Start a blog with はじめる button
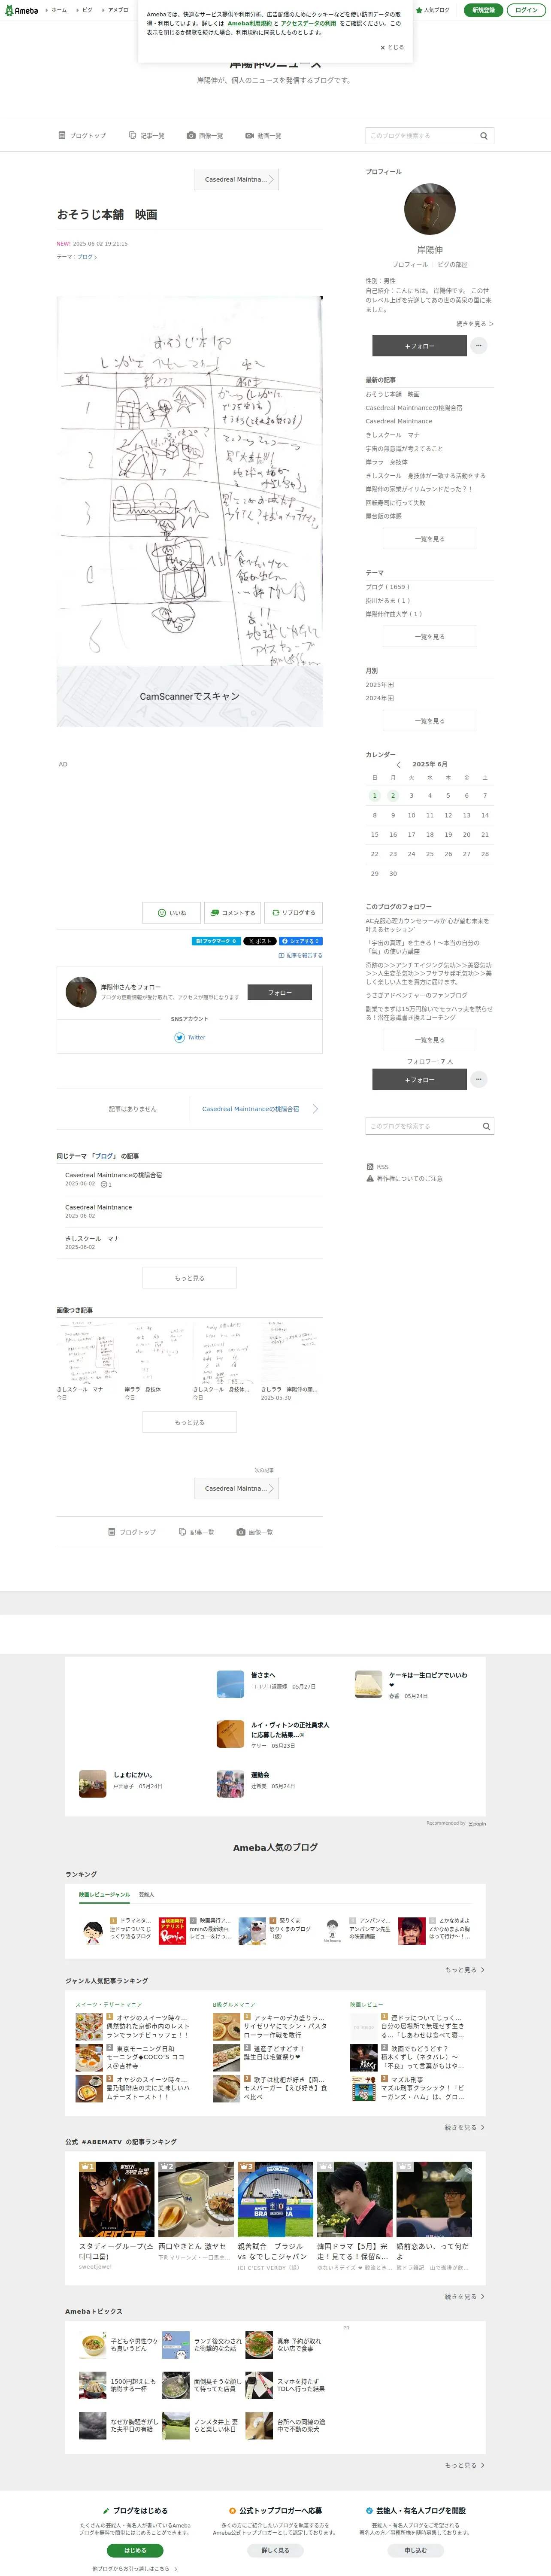This screenshot has width=551, height=2576. (135, 2550)
